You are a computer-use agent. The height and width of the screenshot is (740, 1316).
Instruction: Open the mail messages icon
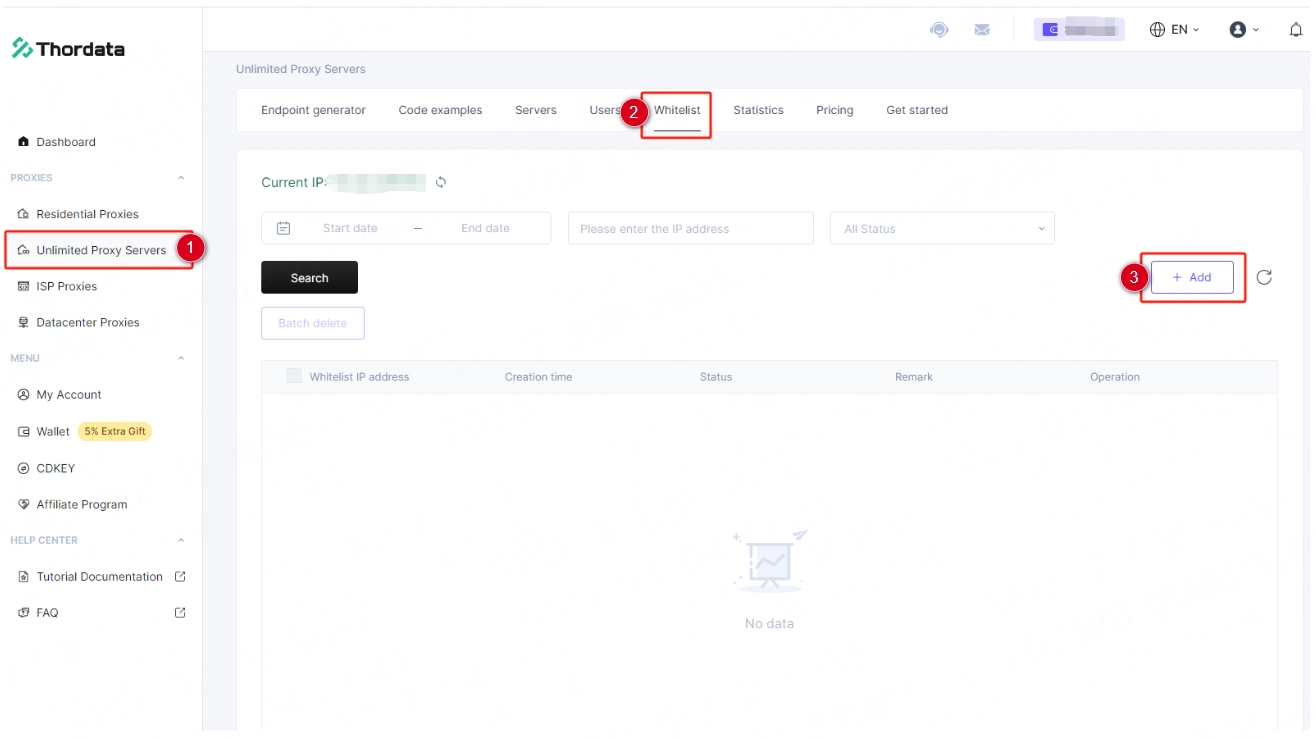[x=982, y=30]
